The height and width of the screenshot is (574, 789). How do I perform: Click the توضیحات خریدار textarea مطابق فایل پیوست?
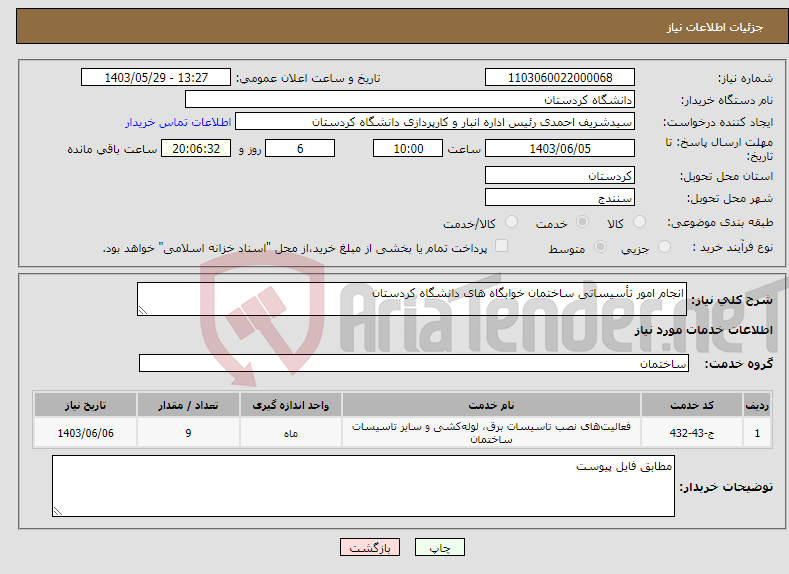[x=363, y=486]
